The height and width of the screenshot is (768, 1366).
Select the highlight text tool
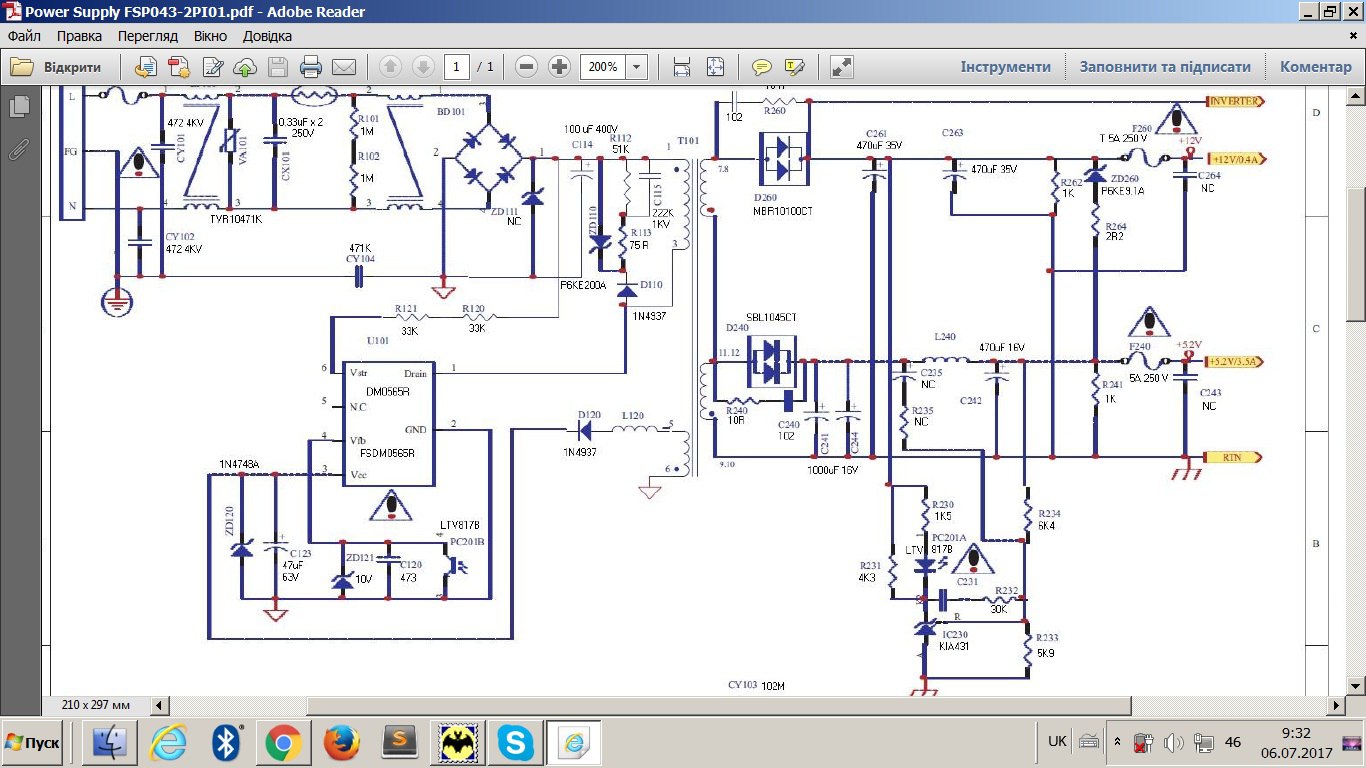click(795, 67)
